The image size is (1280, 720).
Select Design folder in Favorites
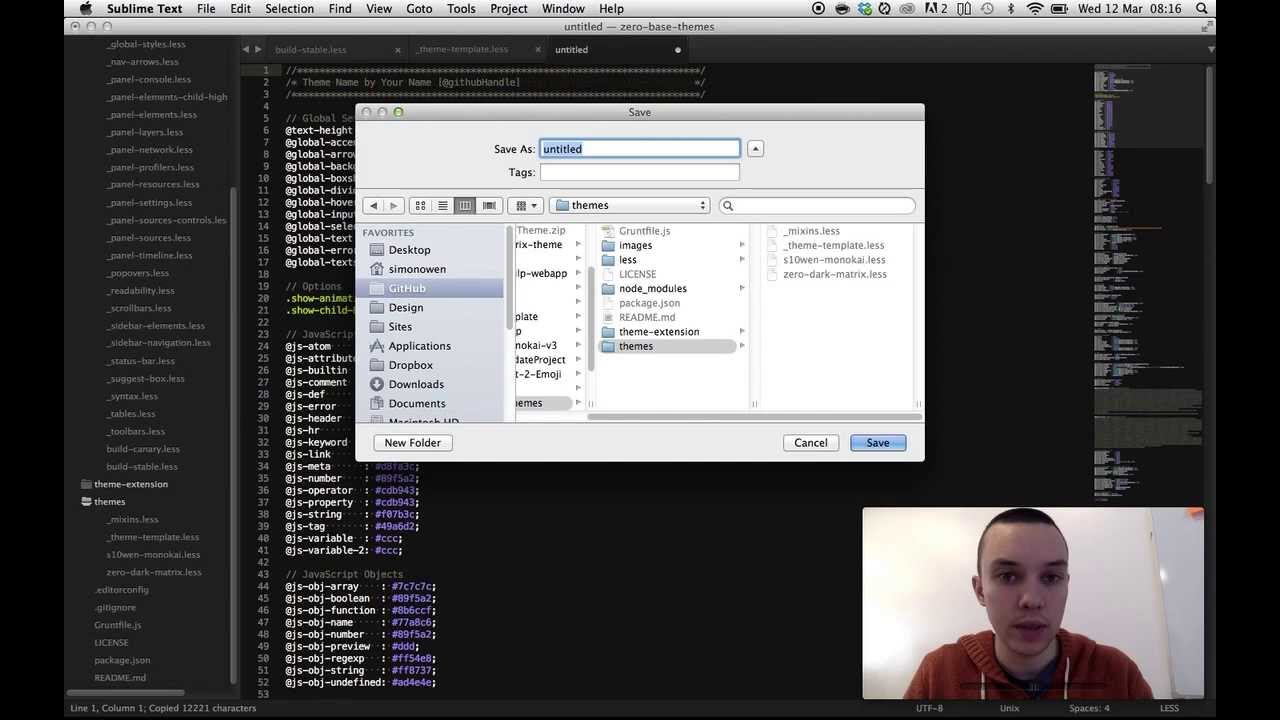click(406, 307)
